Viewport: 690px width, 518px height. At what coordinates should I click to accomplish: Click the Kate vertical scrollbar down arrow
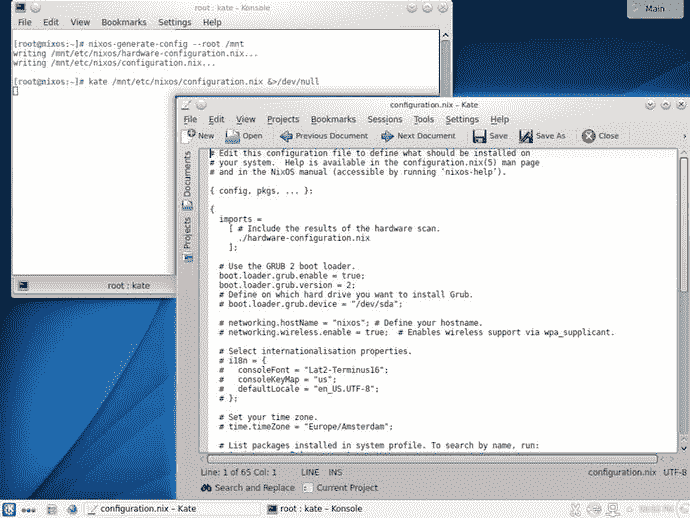tap(683, 449)
